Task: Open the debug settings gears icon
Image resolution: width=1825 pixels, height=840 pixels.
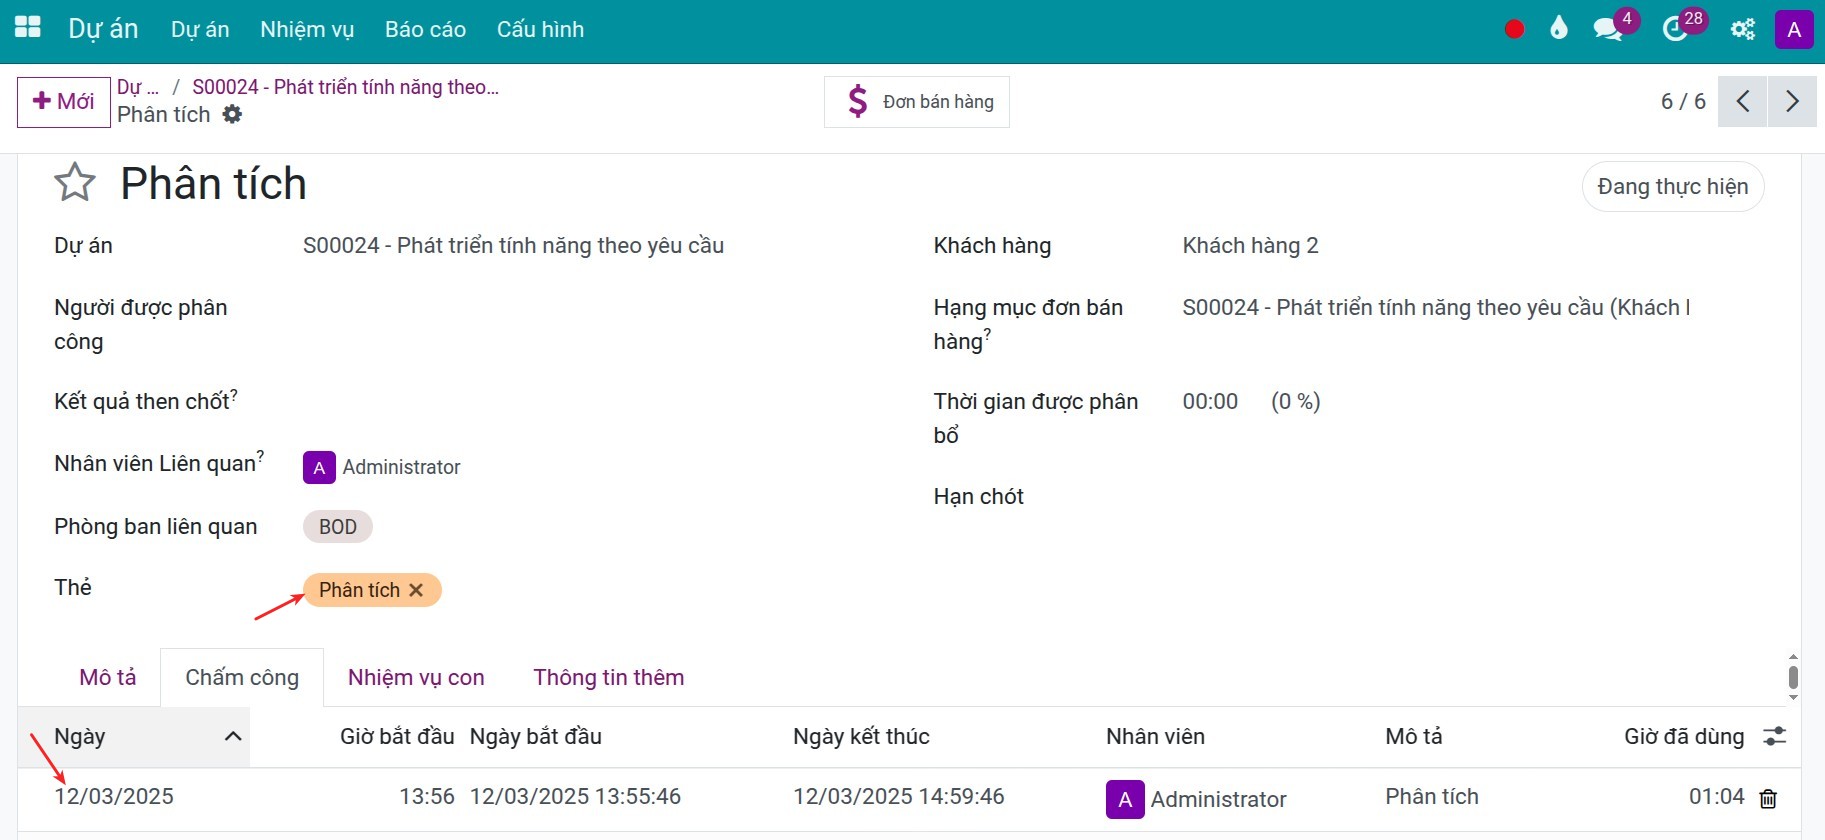Action: tap(1743, 29)
